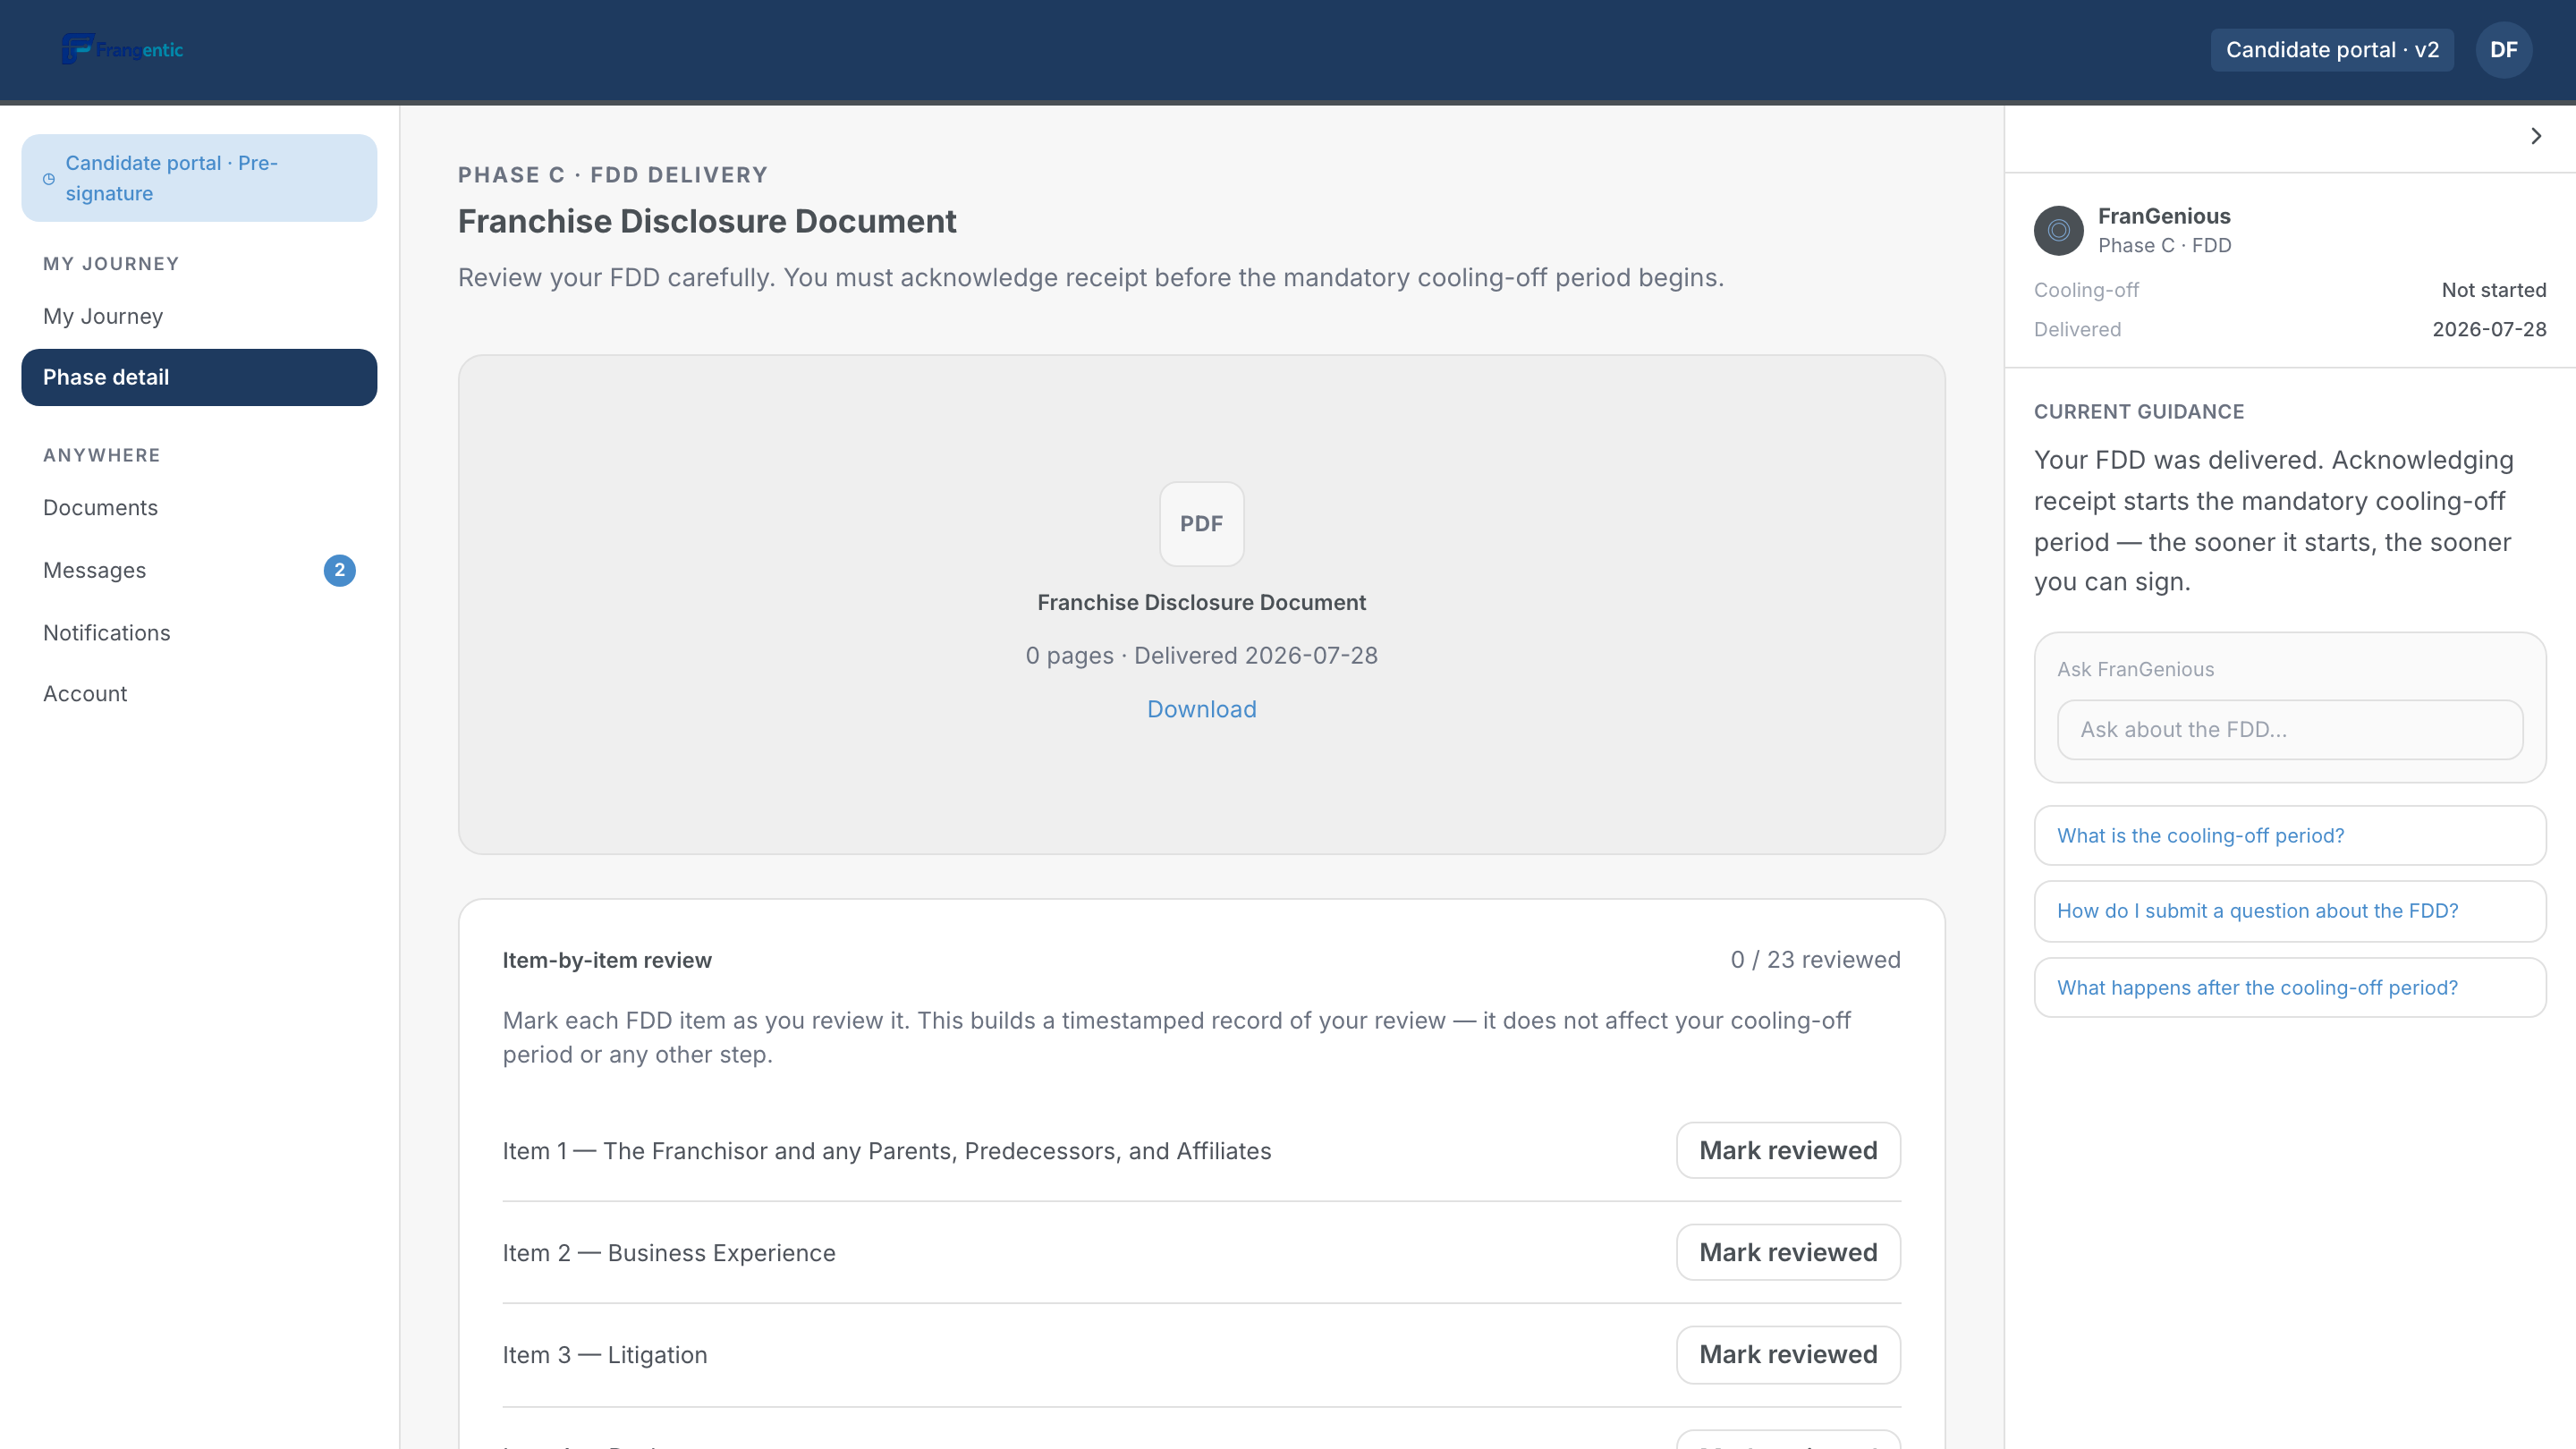The height and width of the screenshot is (1449, 2576).
Task: Click the Candidate portal · v2 badge
Action: (x=2332, y=50)
